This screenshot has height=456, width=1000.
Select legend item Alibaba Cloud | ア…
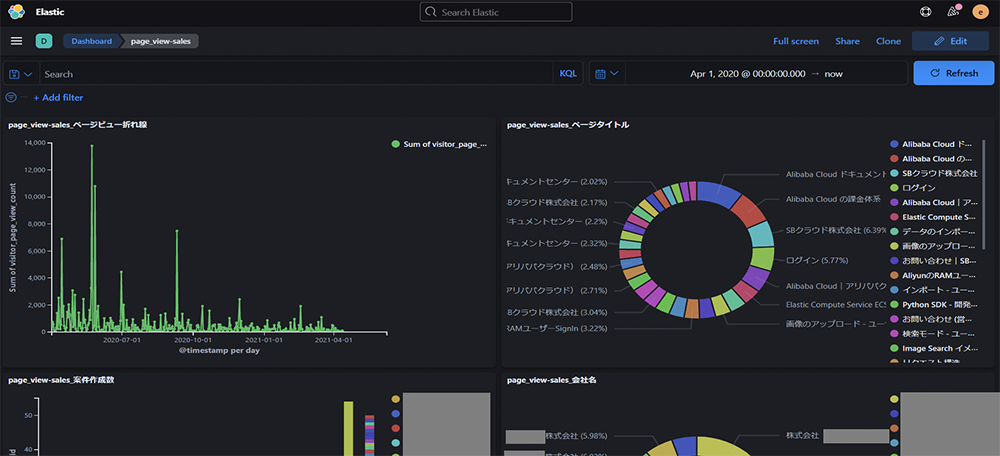[x=932, y=203]
